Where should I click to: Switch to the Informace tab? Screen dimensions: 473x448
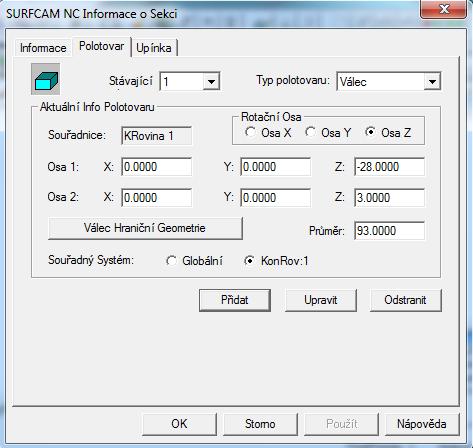click(43, 48)
